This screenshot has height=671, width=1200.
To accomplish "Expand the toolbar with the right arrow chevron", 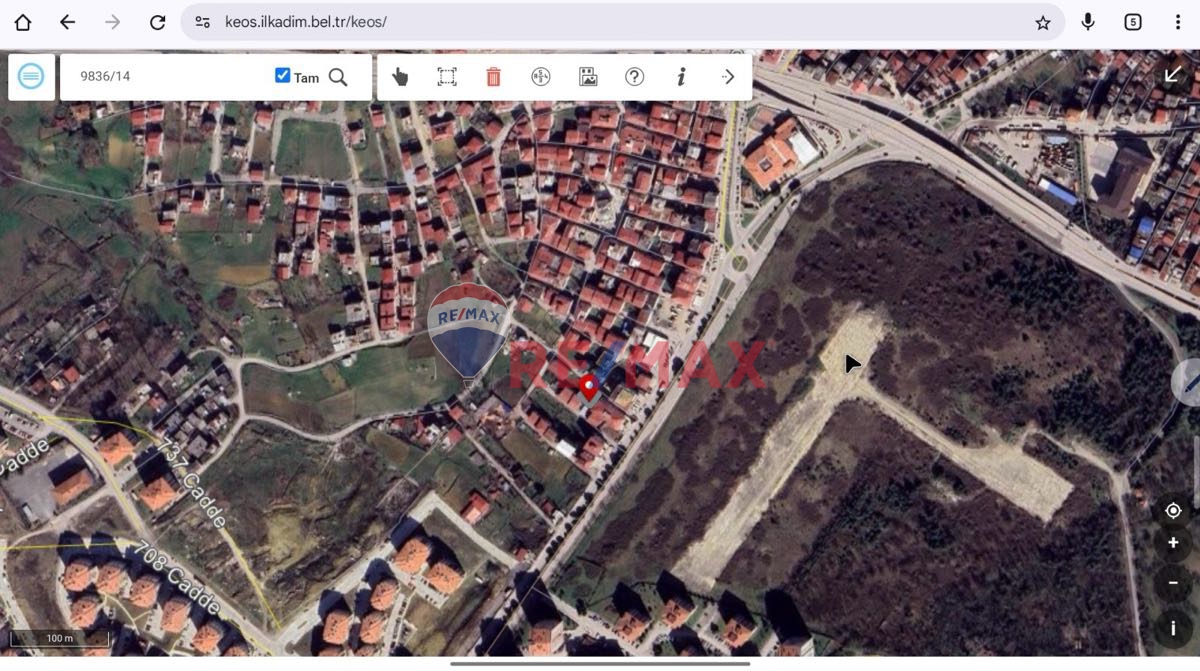I will (728, 76).
